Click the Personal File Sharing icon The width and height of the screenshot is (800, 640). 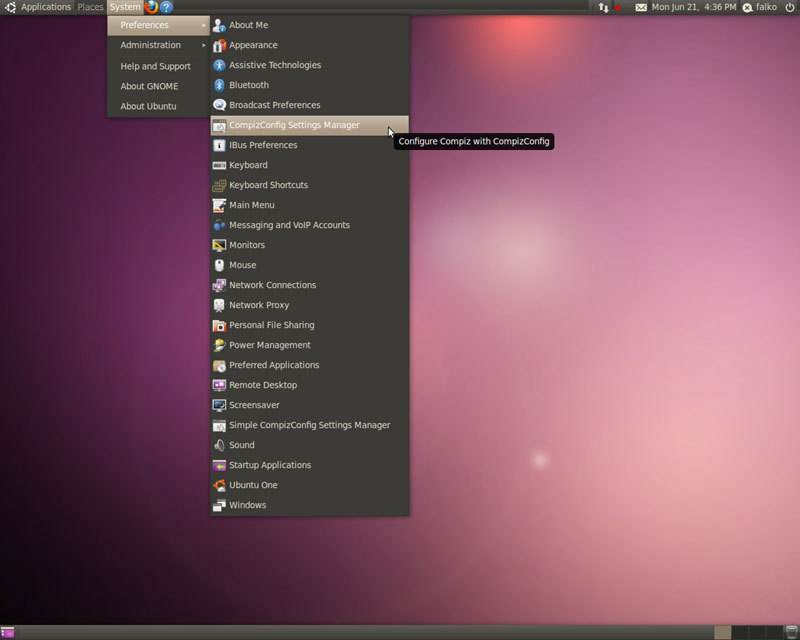click(x=219, y=325)
